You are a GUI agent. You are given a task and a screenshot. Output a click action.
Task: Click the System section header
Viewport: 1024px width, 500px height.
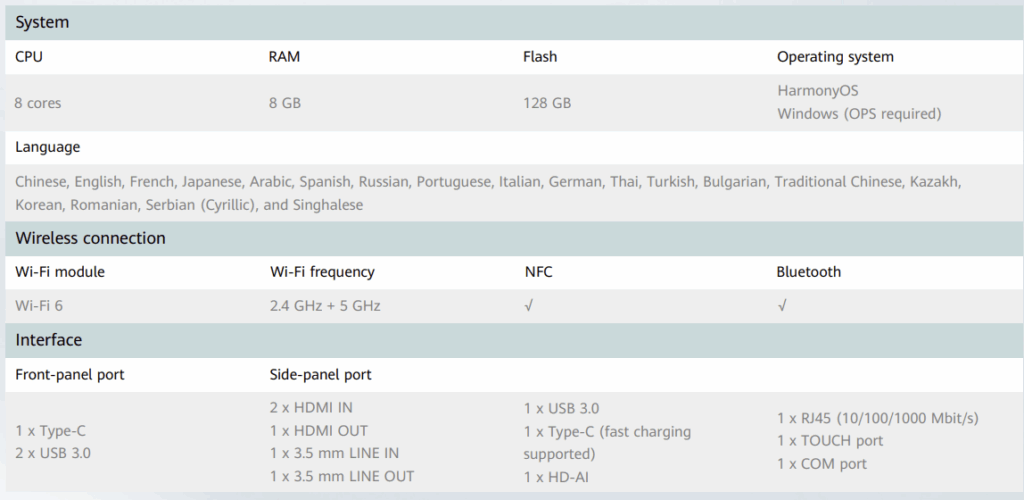tap(42, 22)
